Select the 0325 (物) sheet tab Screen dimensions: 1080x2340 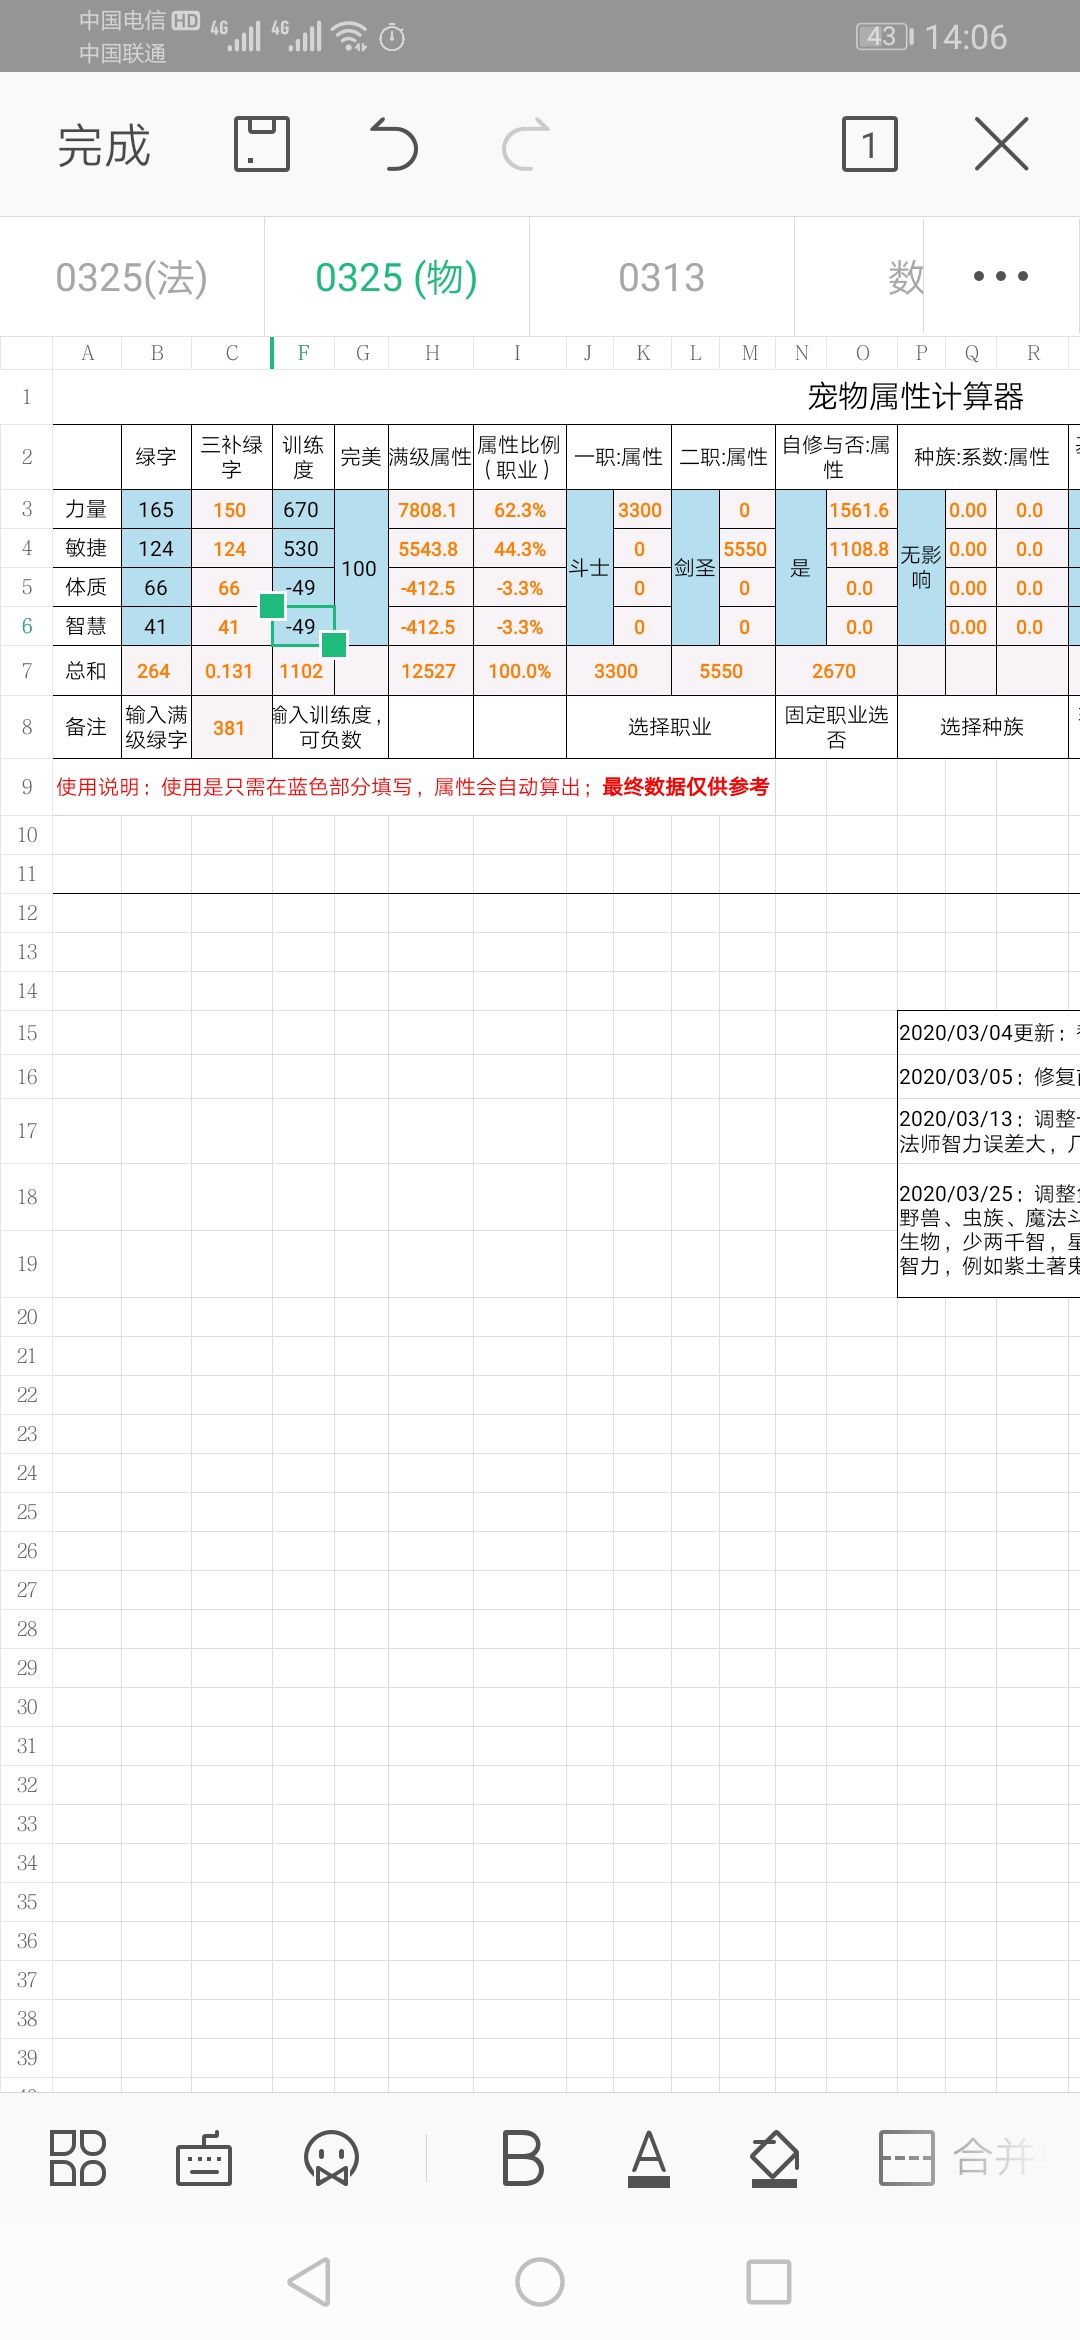click(x=397, y=277)
